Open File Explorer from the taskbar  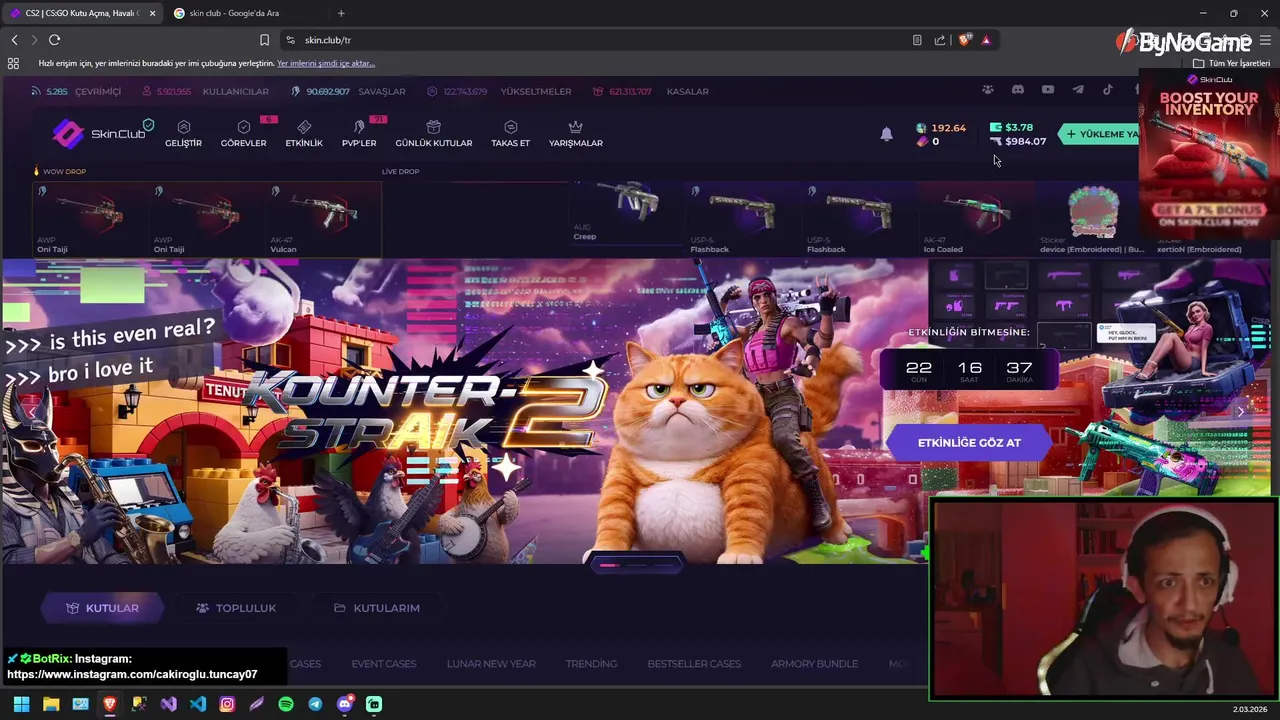point(51,704)
